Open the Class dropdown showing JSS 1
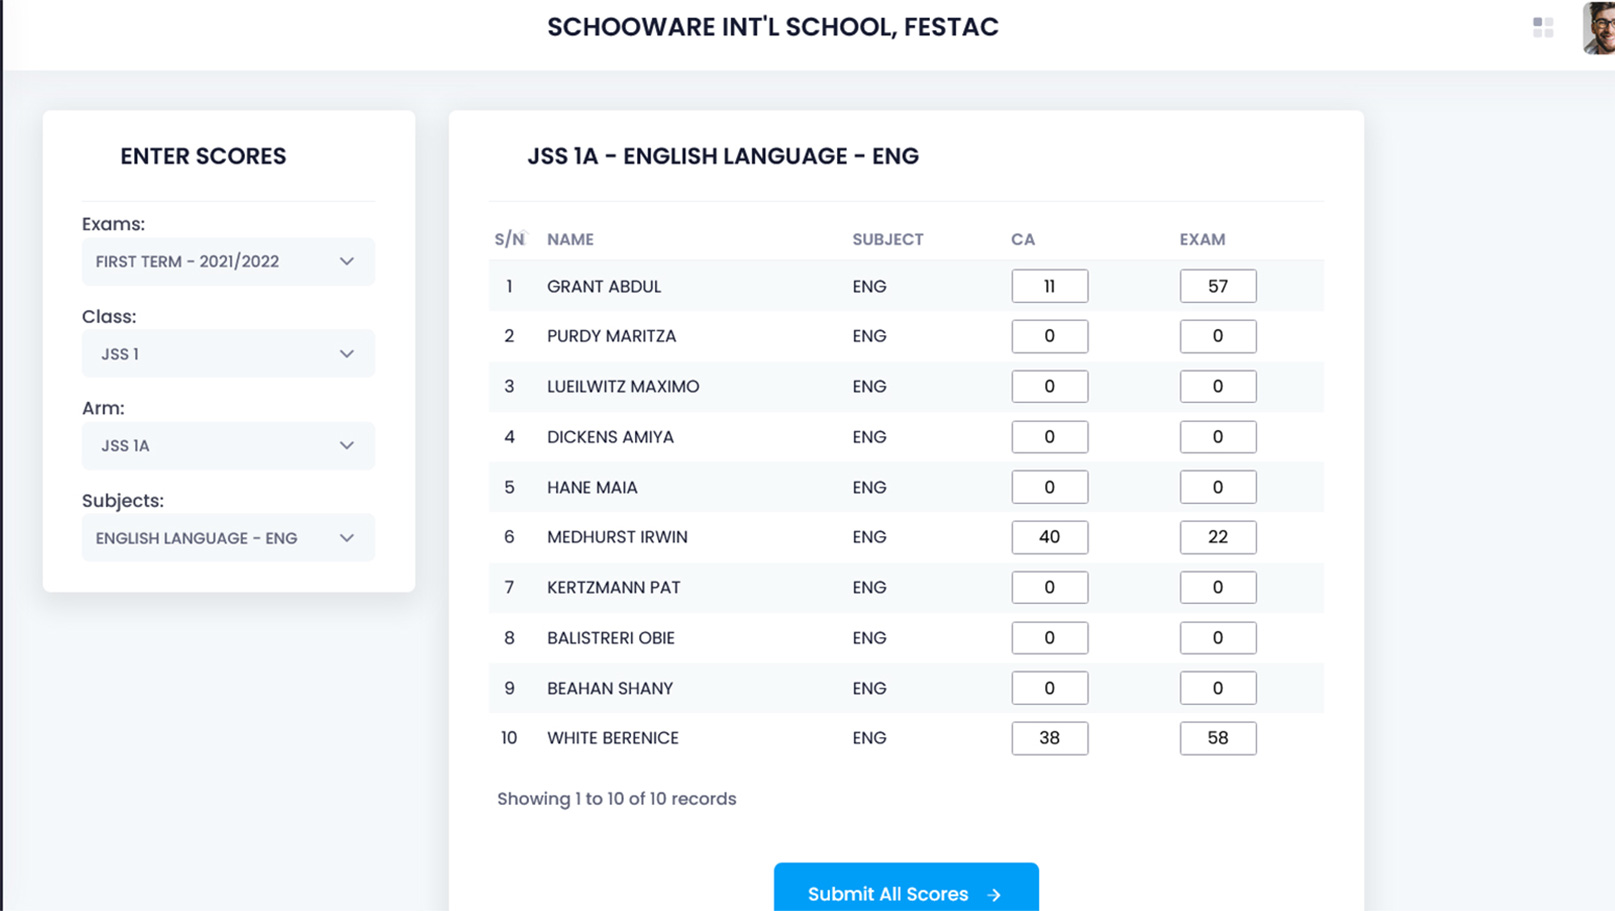This screenshot has width=1615, height=911. pos(228,354)
